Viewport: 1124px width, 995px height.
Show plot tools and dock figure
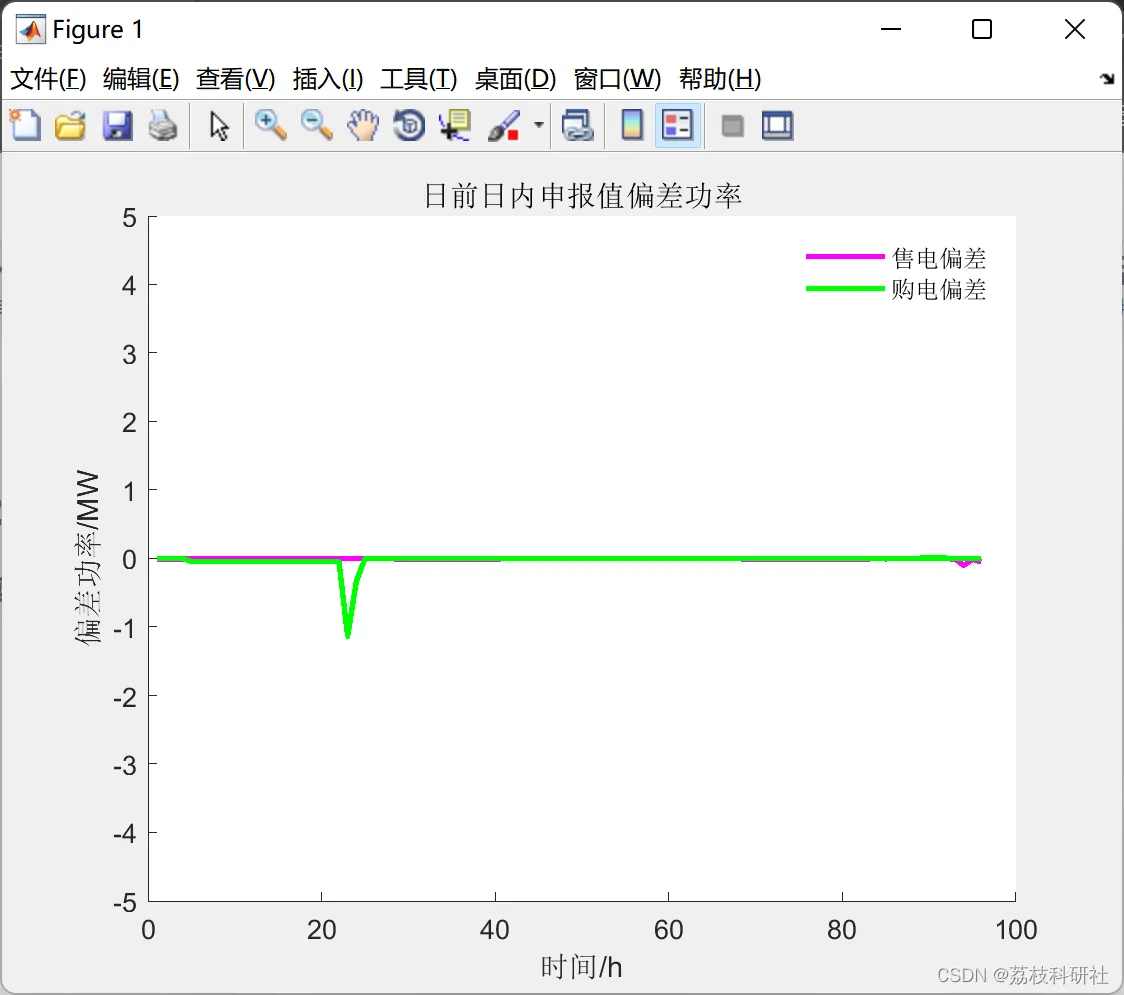(777, 125)
